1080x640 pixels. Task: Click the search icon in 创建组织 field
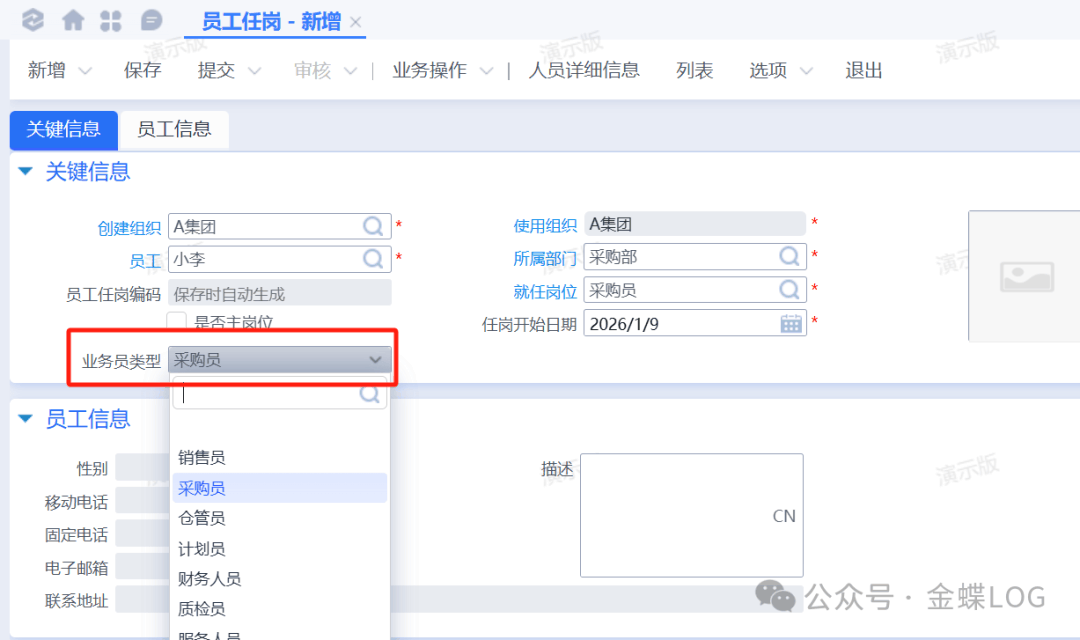pyautogui.click(x=374, y=227)
